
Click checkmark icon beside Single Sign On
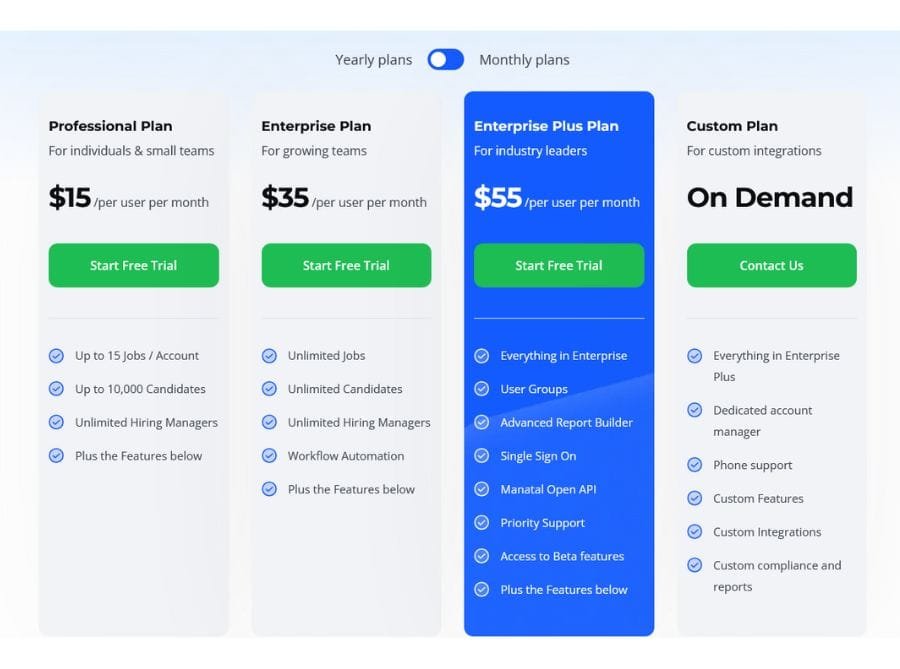(481, 456)
